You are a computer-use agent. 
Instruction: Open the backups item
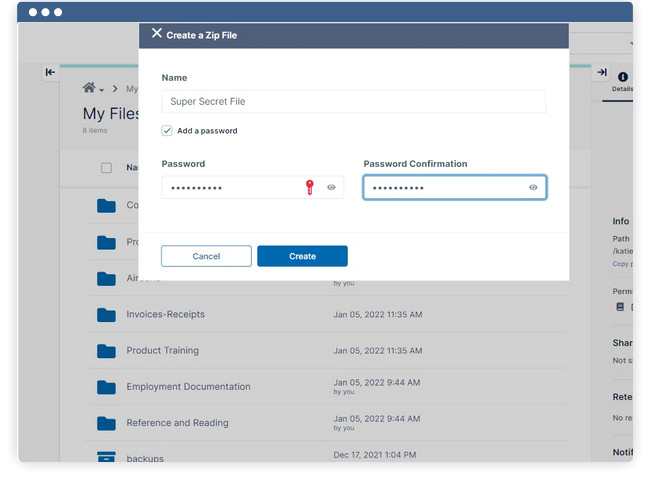click(x=145, y=458)
